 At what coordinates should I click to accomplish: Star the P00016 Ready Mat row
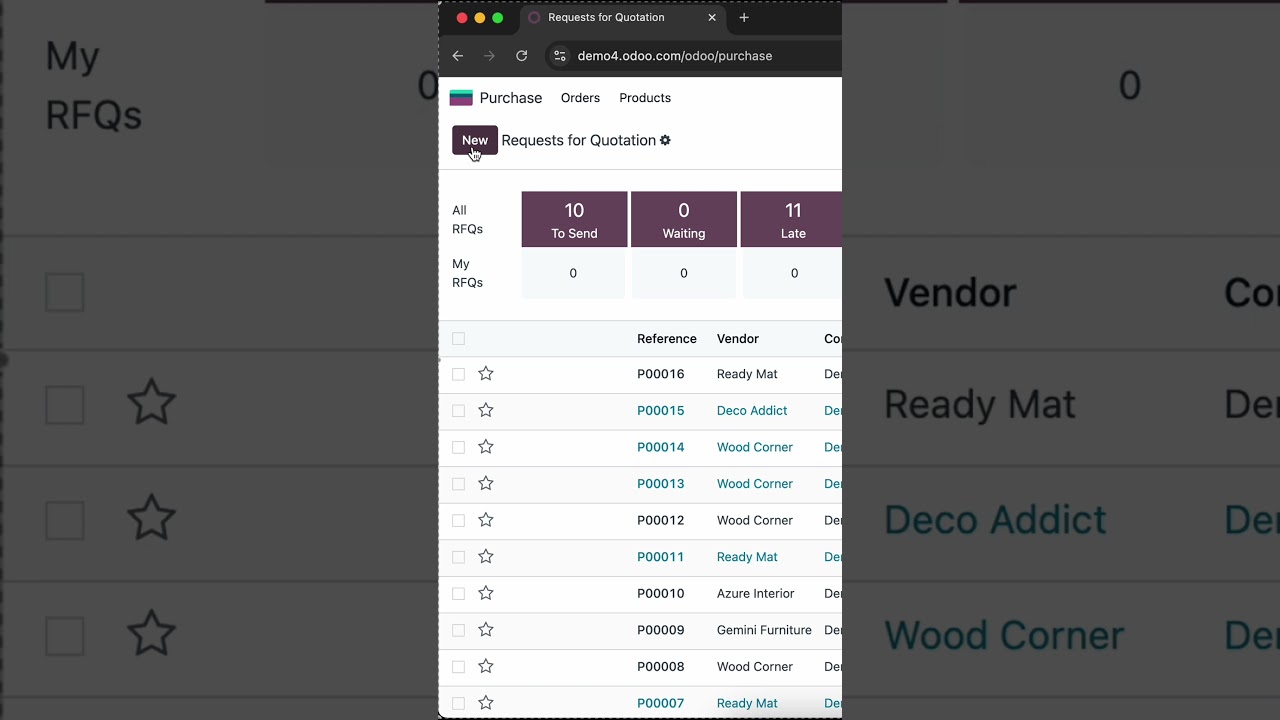point(486,374)
